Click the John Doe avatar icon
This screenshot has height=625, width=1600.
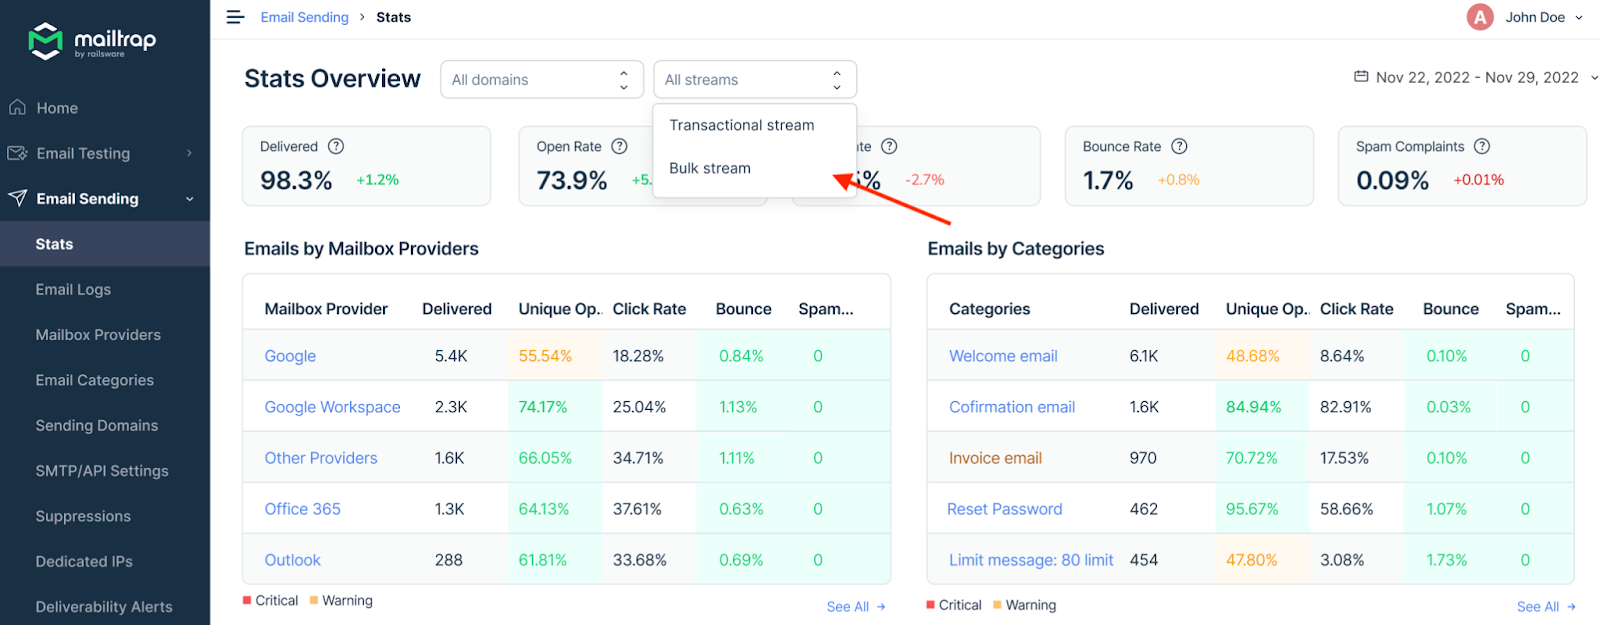1479,17
